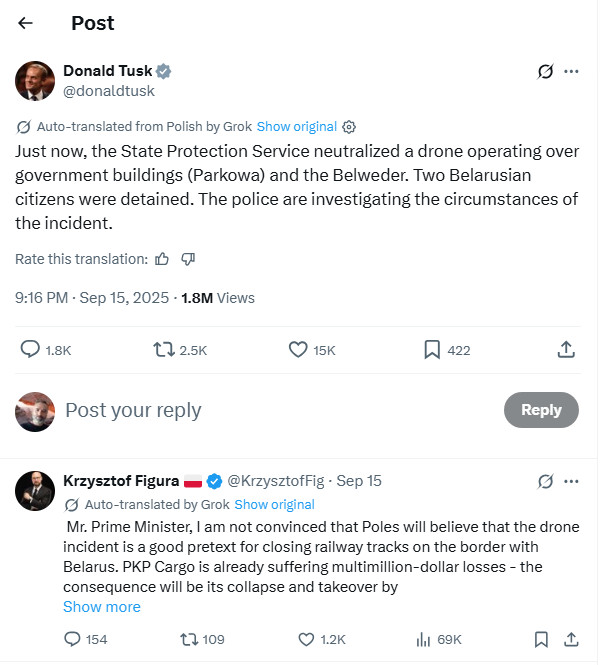Open Grok icon on Donald Tusk's post

click(x=545, y=72)
